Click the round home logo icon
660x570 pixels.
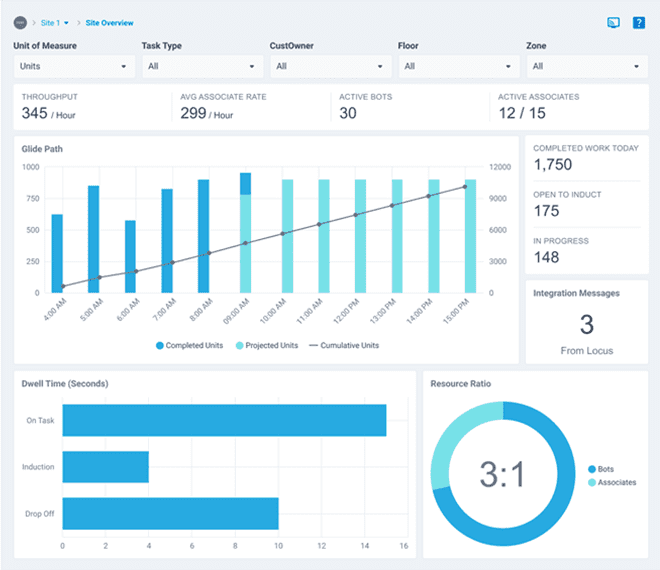coord(21,22)
